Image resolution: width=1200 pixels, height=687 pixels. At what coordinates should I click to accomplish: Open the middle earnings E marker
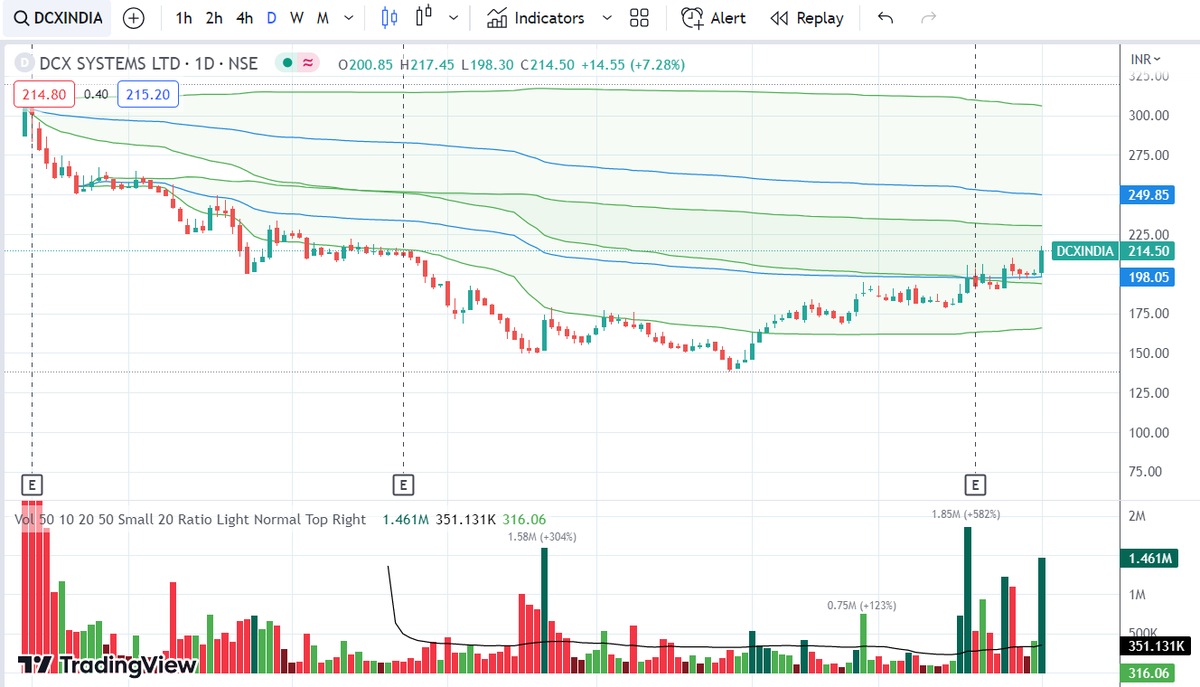click(403, 485)
